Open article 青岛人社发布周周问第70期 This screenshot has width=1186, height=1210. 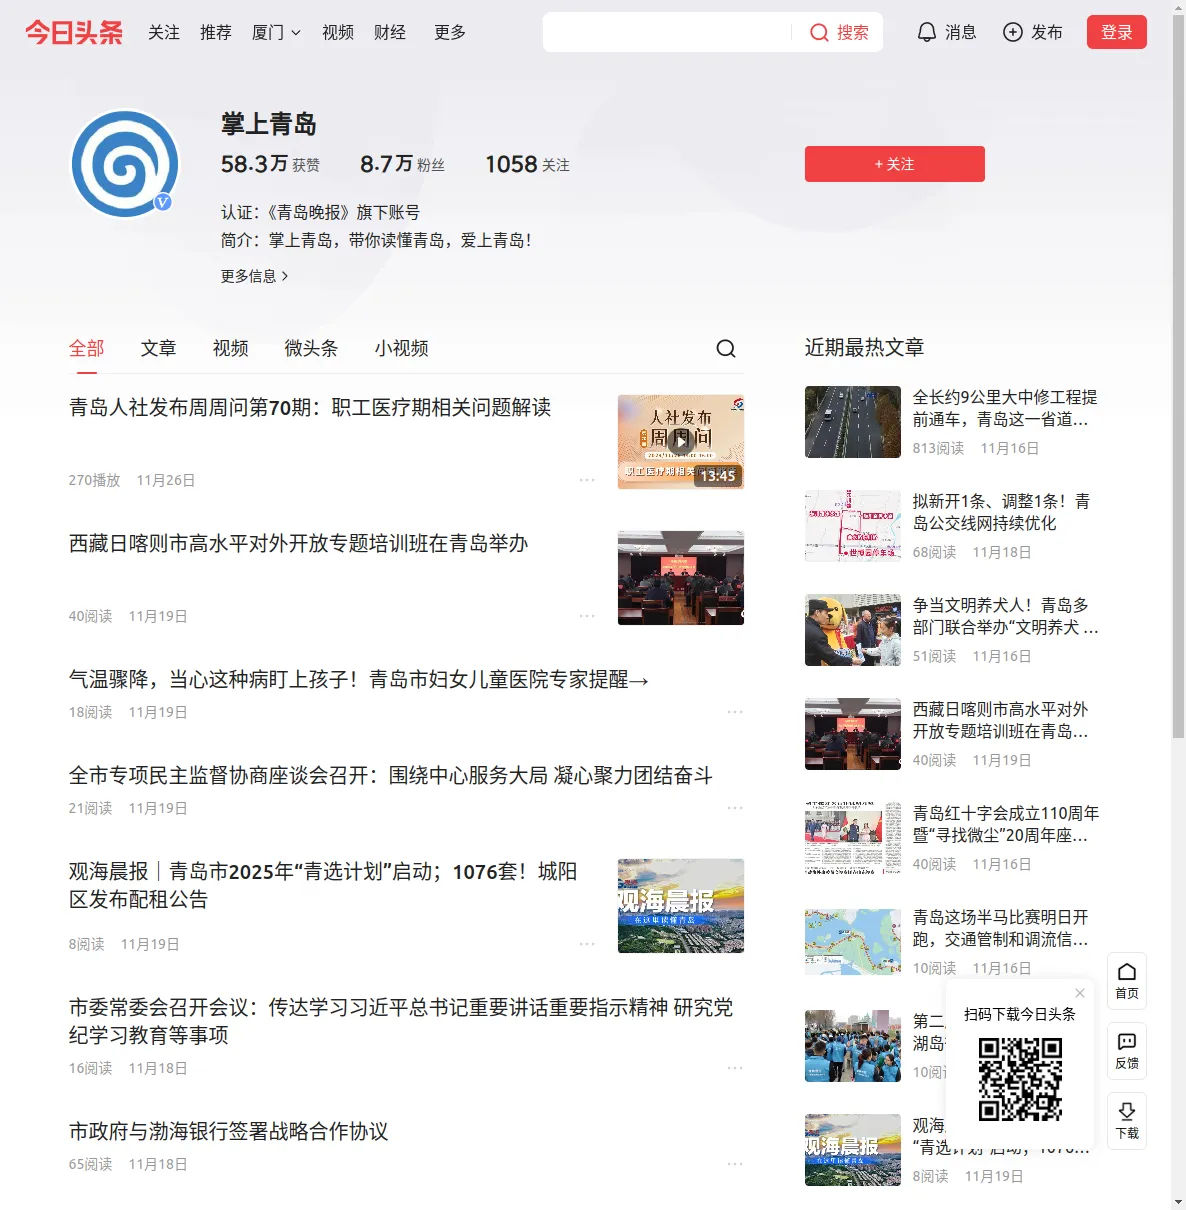(310, 407)
